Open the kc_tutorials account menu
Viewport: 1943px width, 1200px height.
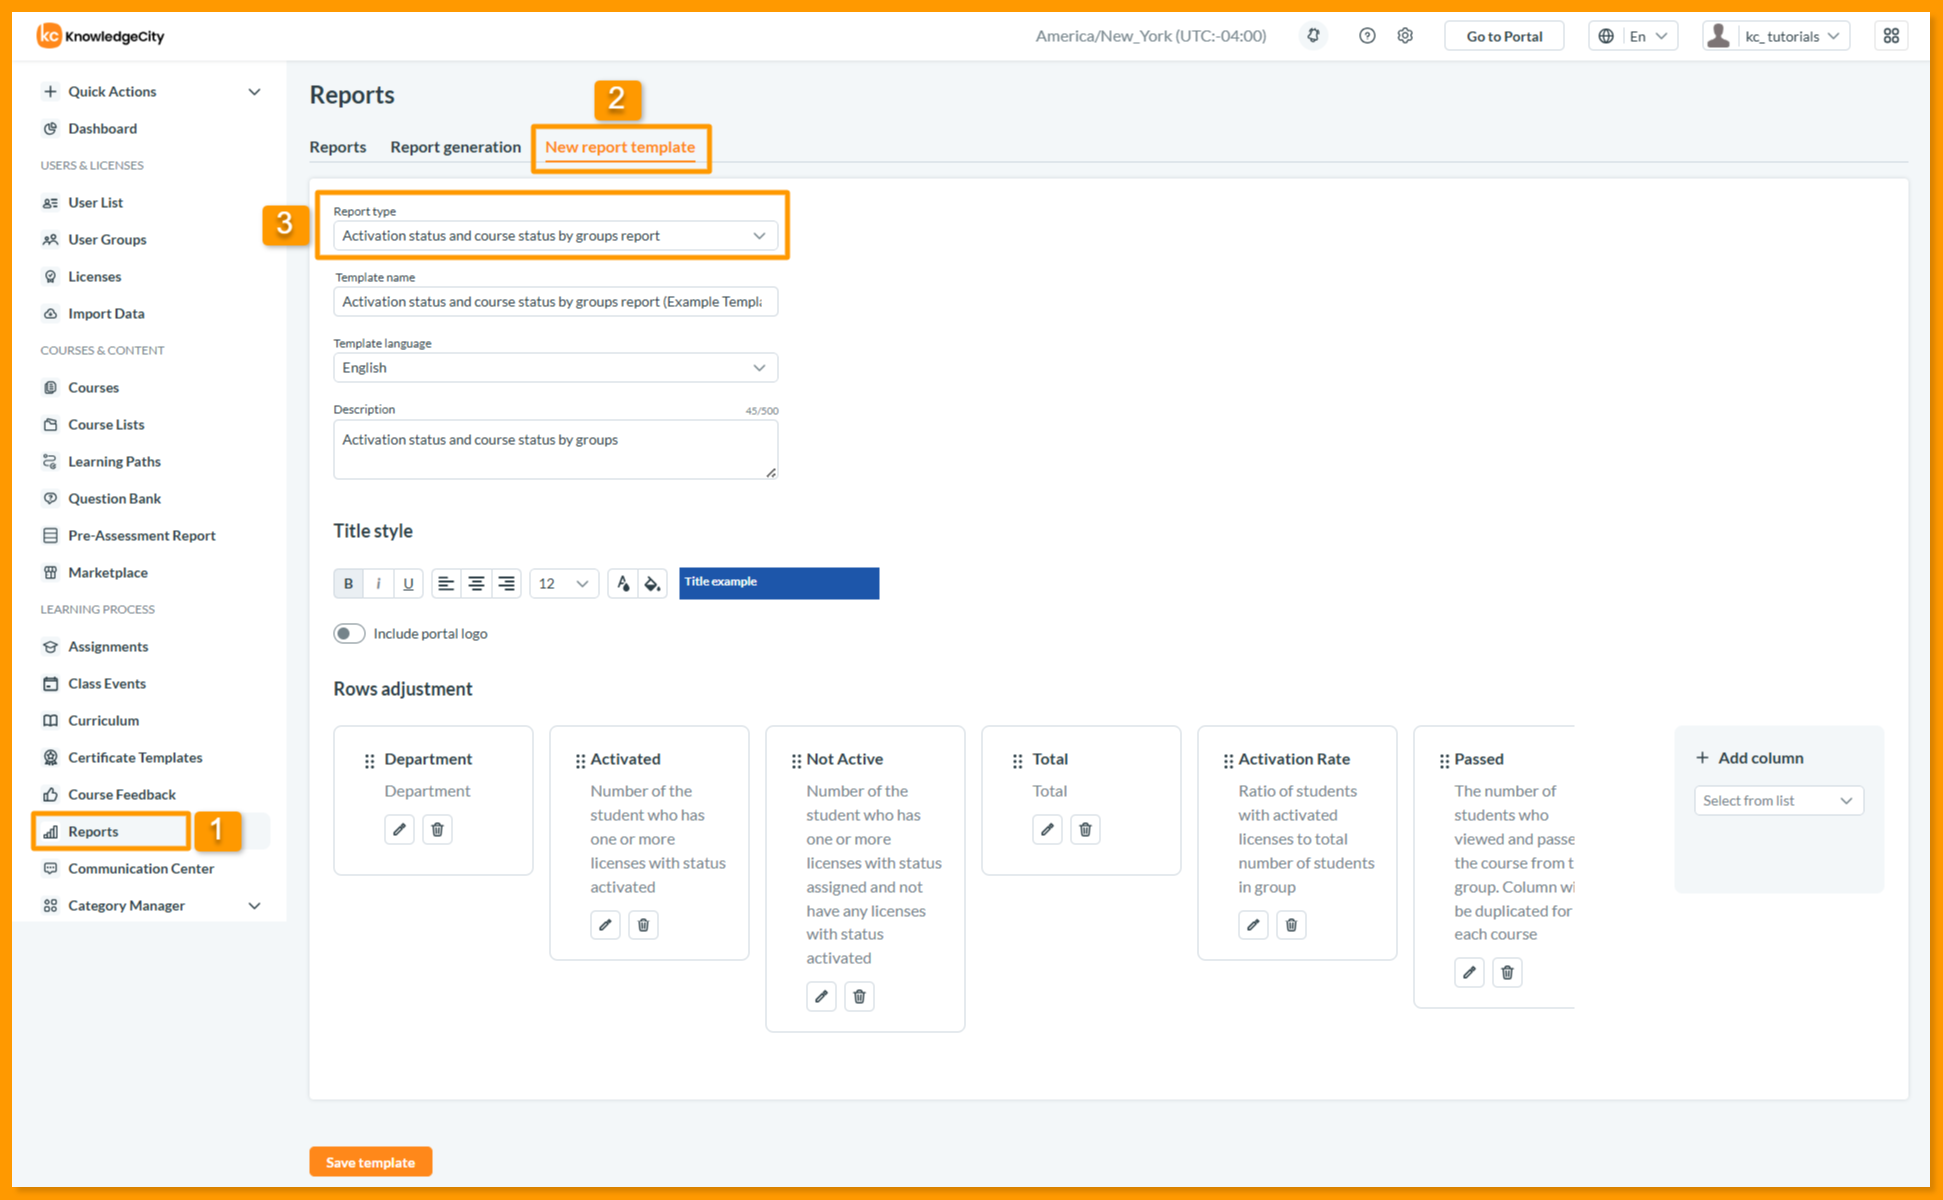[1776, 36]
